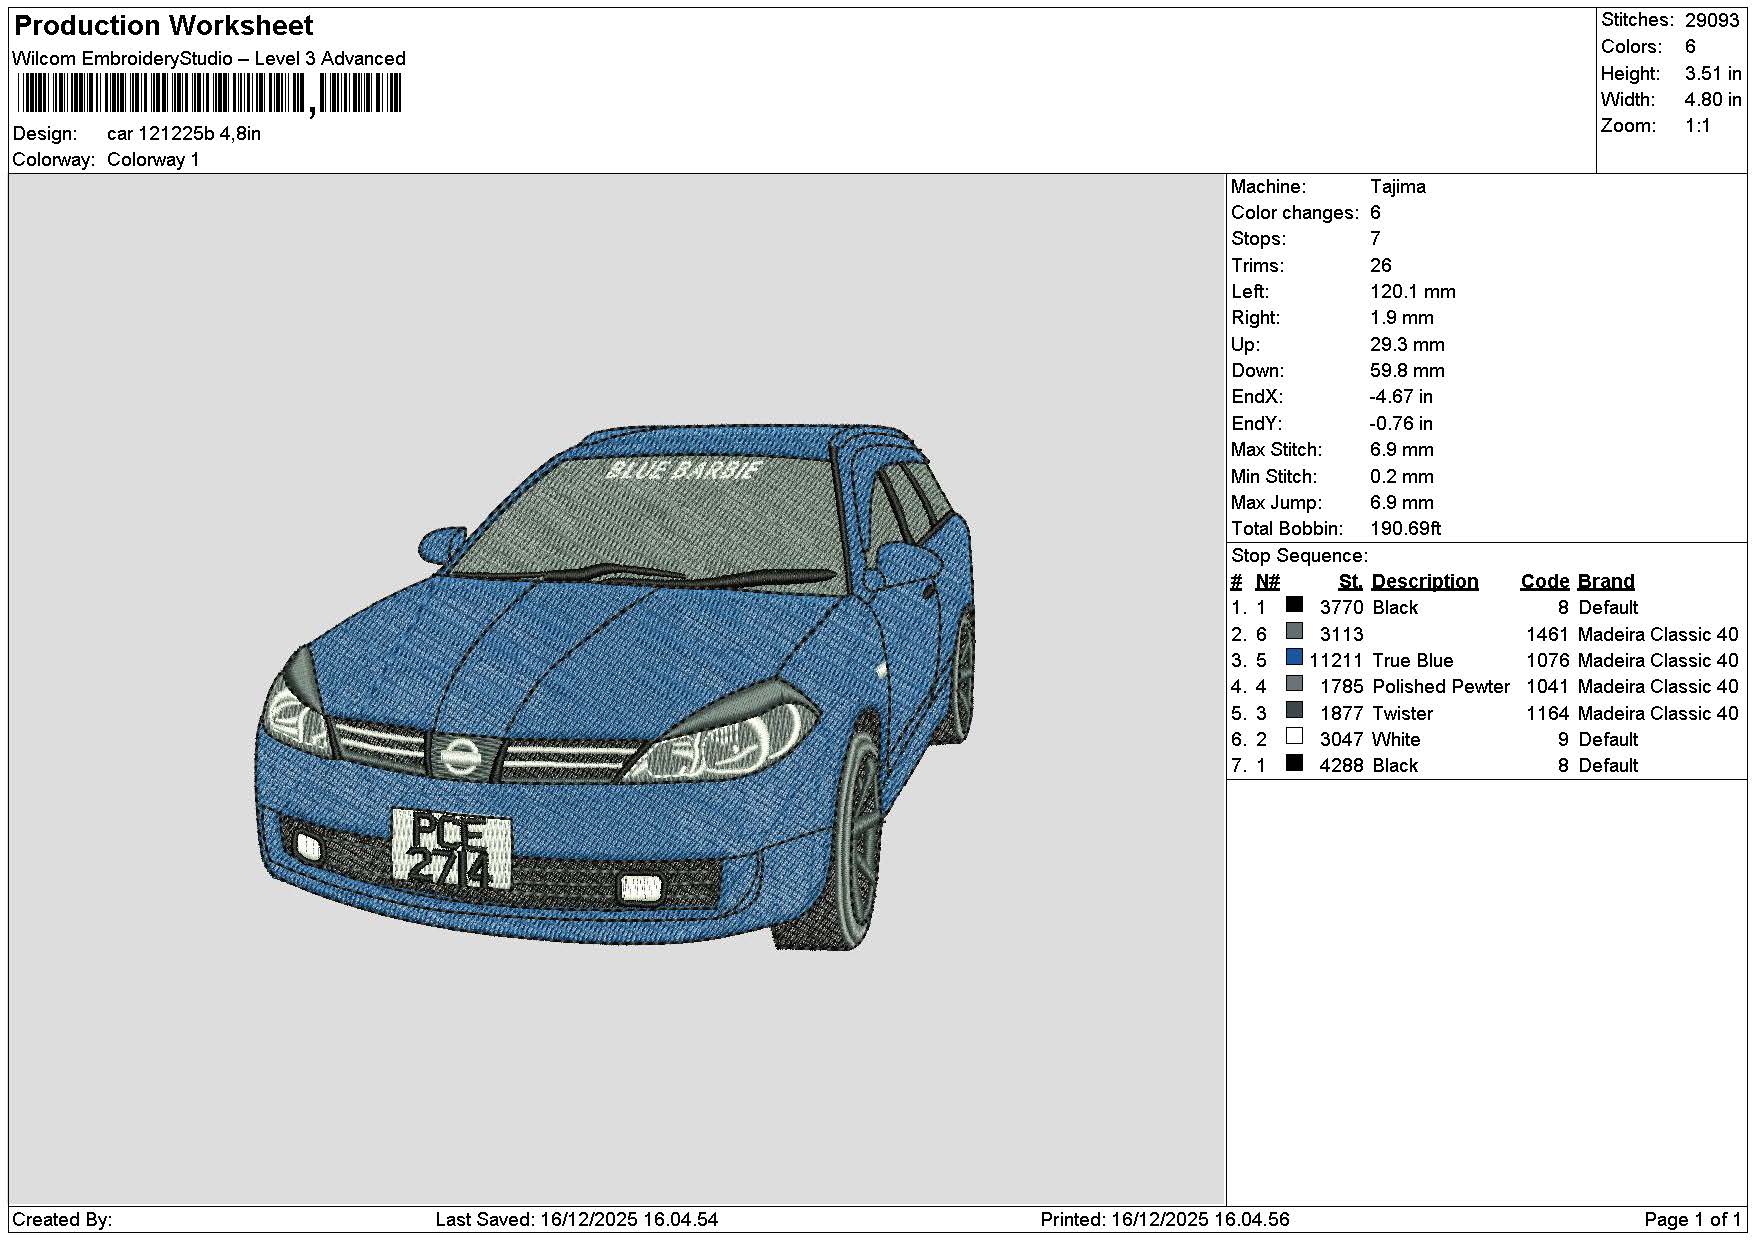
Task: Click the 'PCE 2714' license plate on the car
Action: (451, 849)
